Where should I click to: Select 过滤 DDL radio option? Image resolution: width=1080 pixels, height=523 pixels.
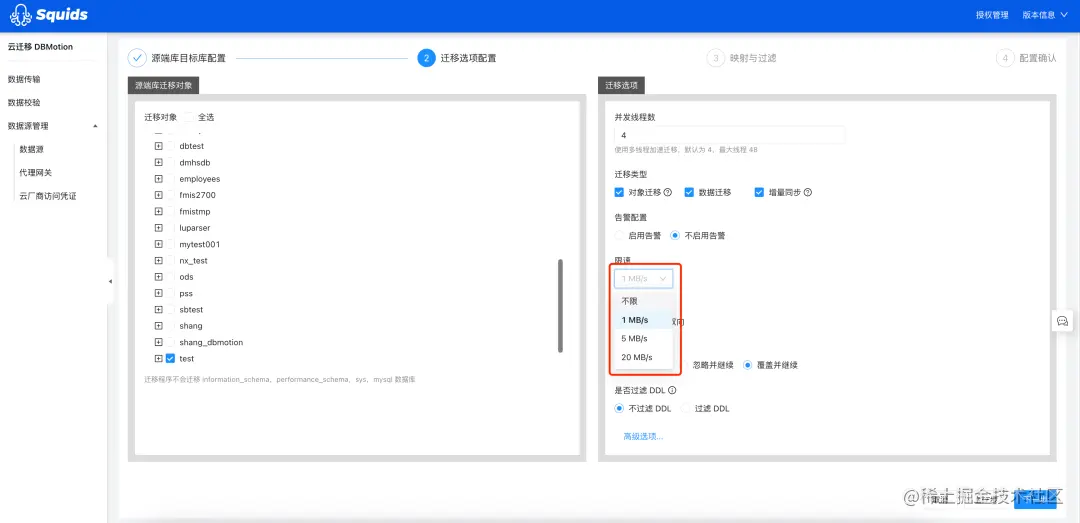[685, 408]
